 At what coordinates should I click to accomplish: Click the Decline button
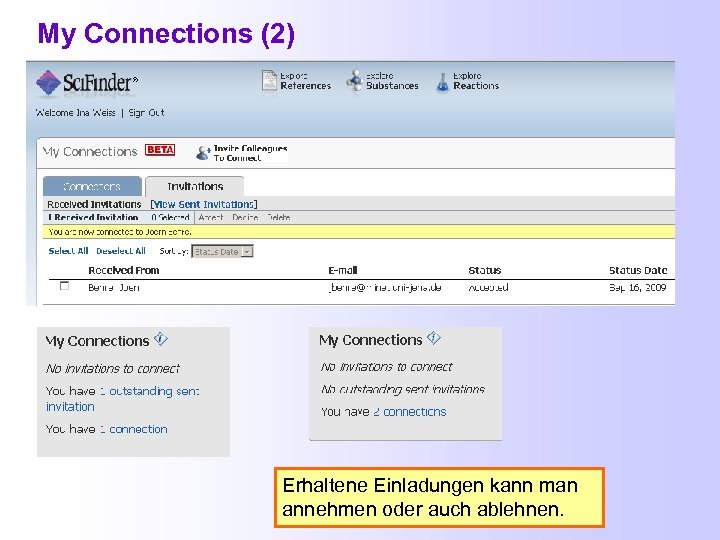[x=245, y=217]
